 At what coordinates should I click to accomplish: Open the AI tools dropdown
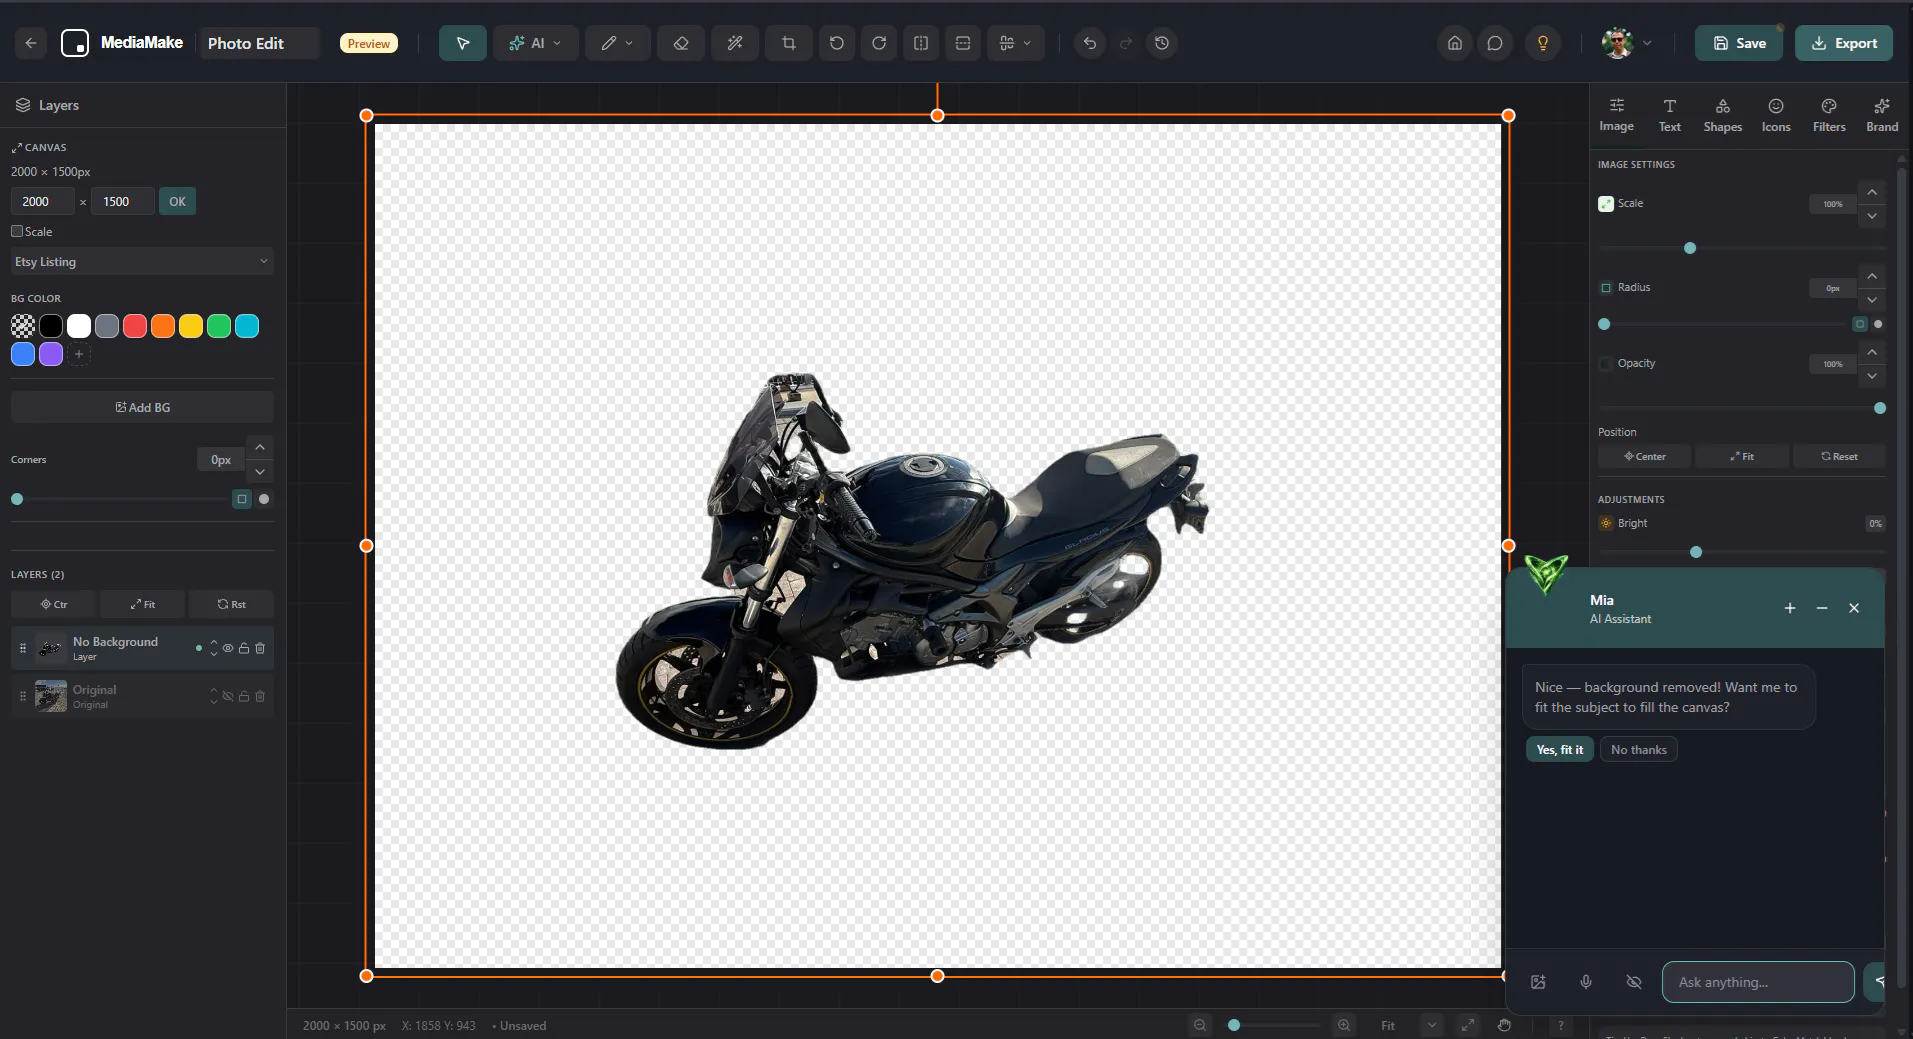point(535,43)
